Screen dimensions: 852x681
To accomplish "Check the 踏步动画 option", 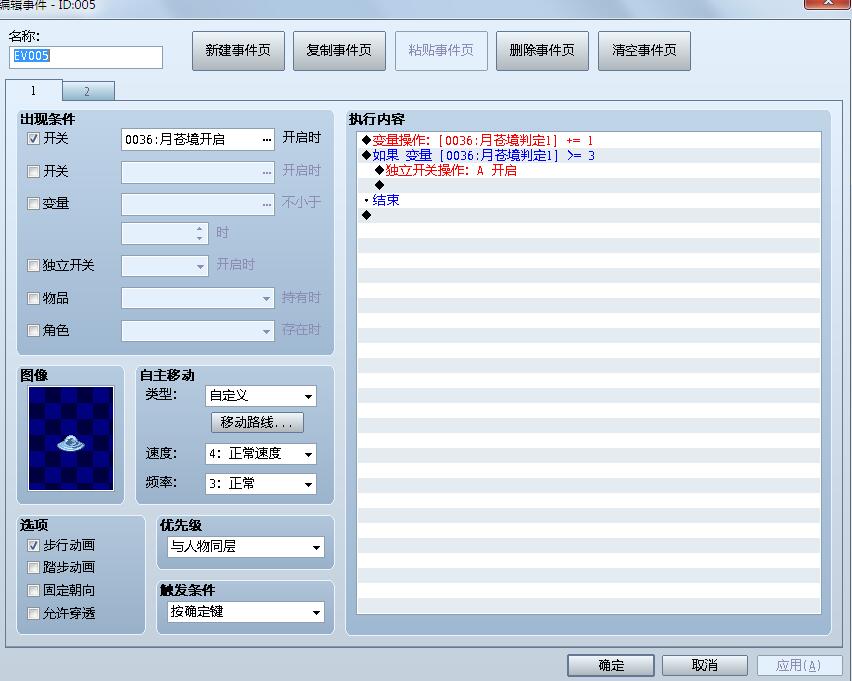I will click(x=33, y=568).
